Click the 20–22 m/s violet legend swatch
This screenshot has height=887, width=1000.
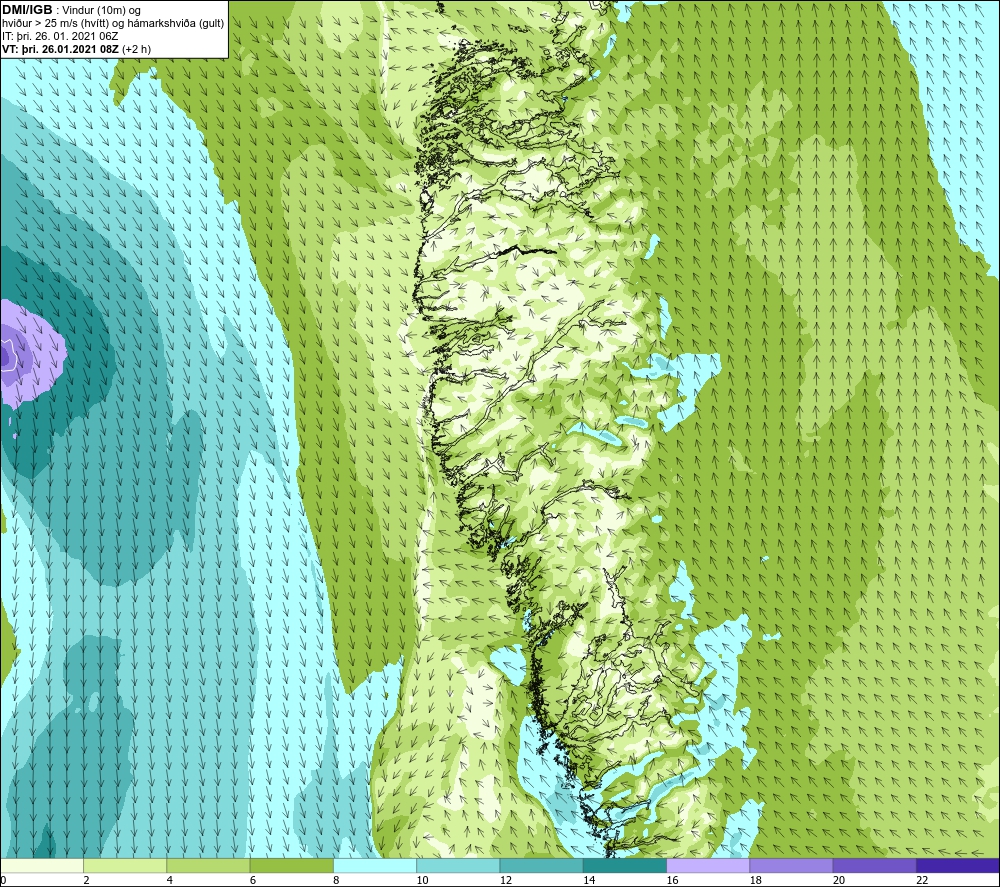pyautogui.click(x=874, y=865)
